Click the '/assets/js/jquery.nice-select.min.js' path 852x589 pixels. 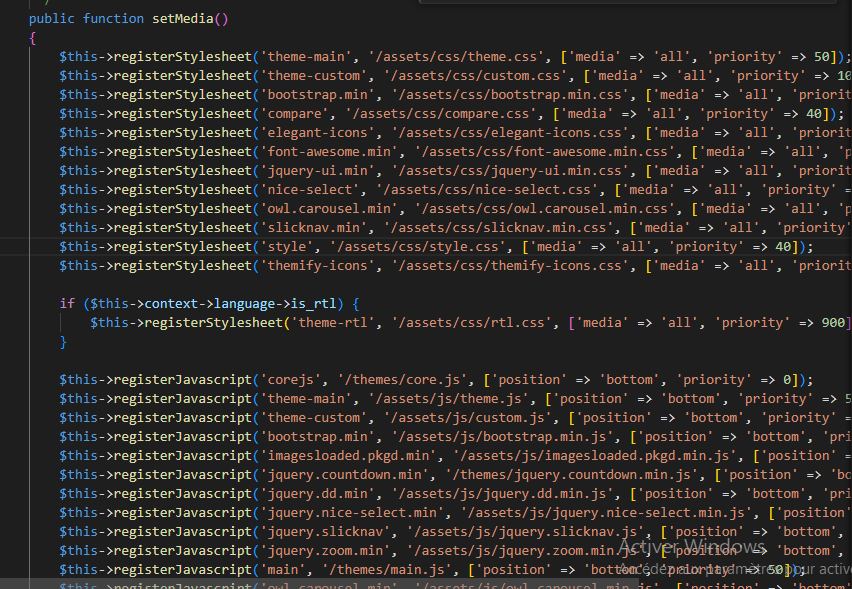tap(606, 513)
